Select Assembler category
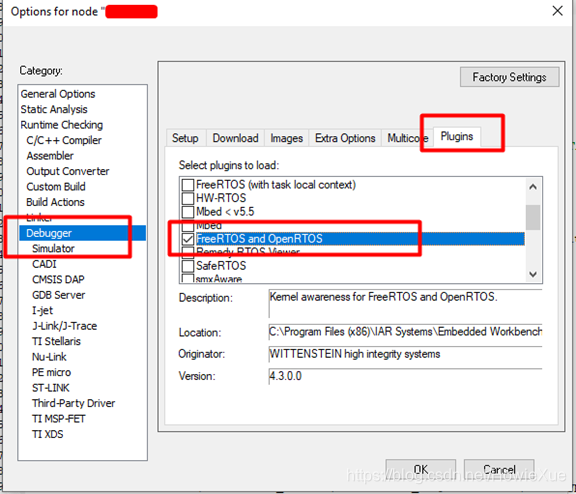This screenshot has width=576, height=494. tap(50, 156)
